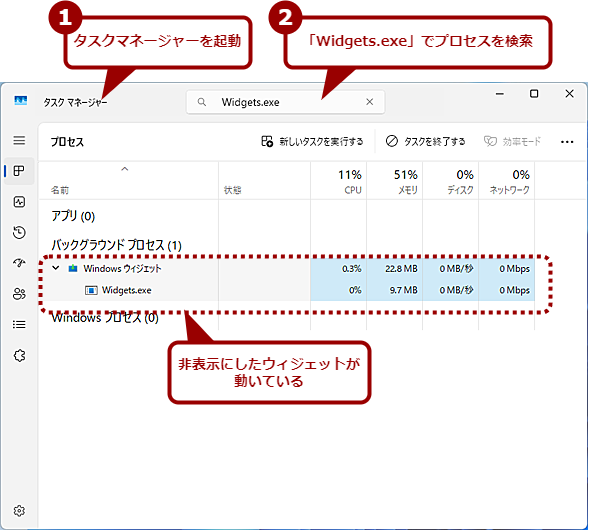Open the Details list sidebar icon
The height and width of the screenshot is (531, 589).
(x=19, y=324)
